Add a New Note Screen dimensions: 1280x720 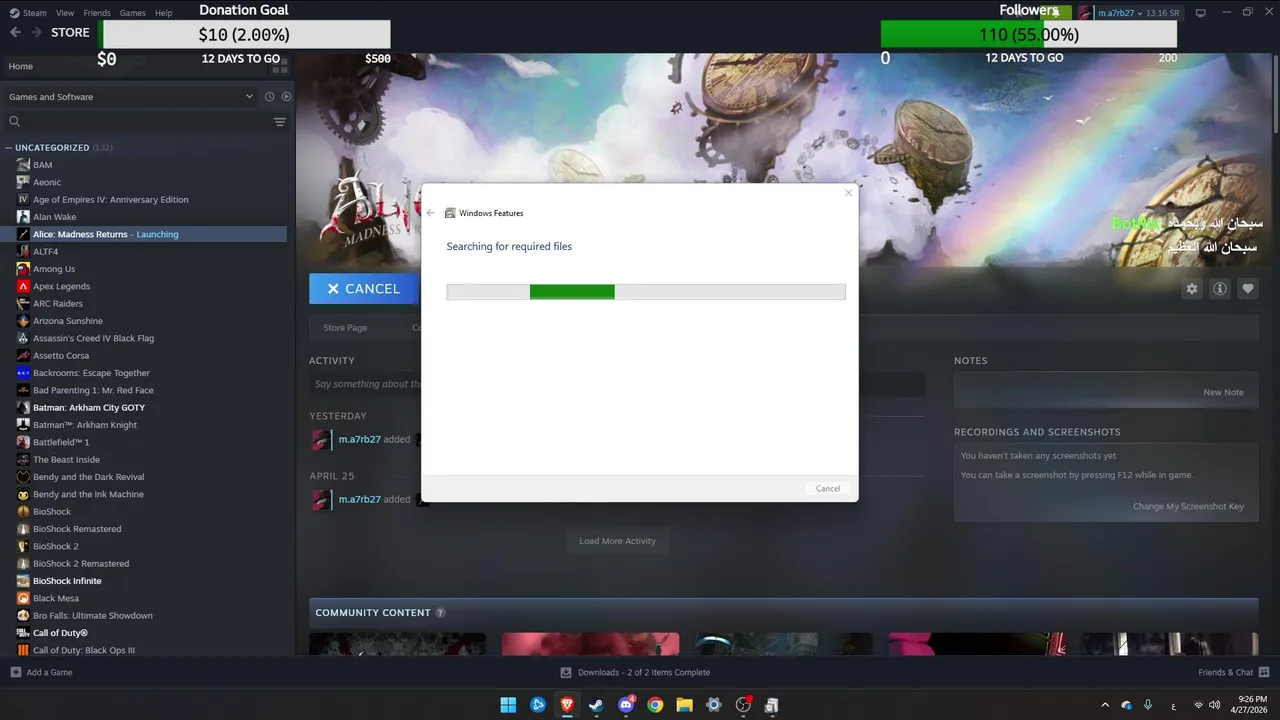(1223, 392)
